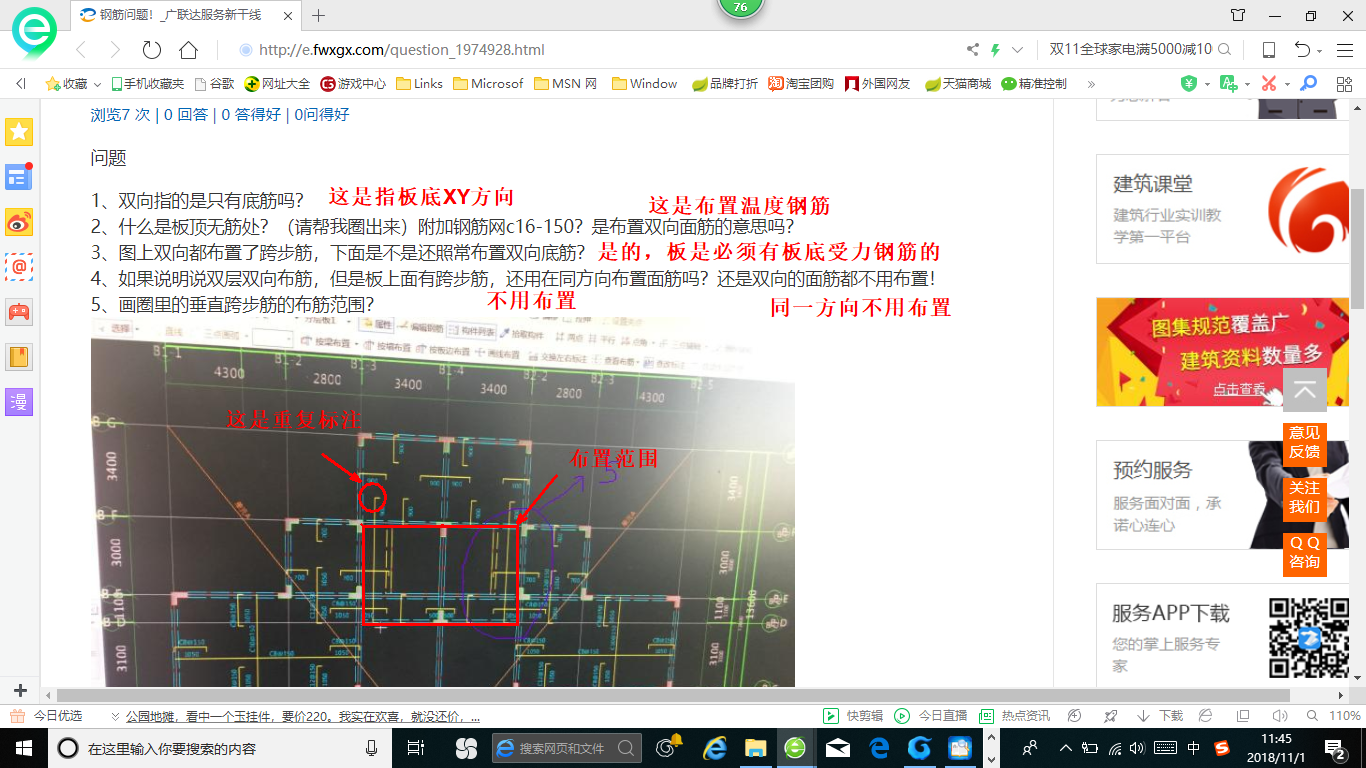Open the 谷歌 bookmark
This screenshot has height=768, width=1366.
click(x=214, y=84)
